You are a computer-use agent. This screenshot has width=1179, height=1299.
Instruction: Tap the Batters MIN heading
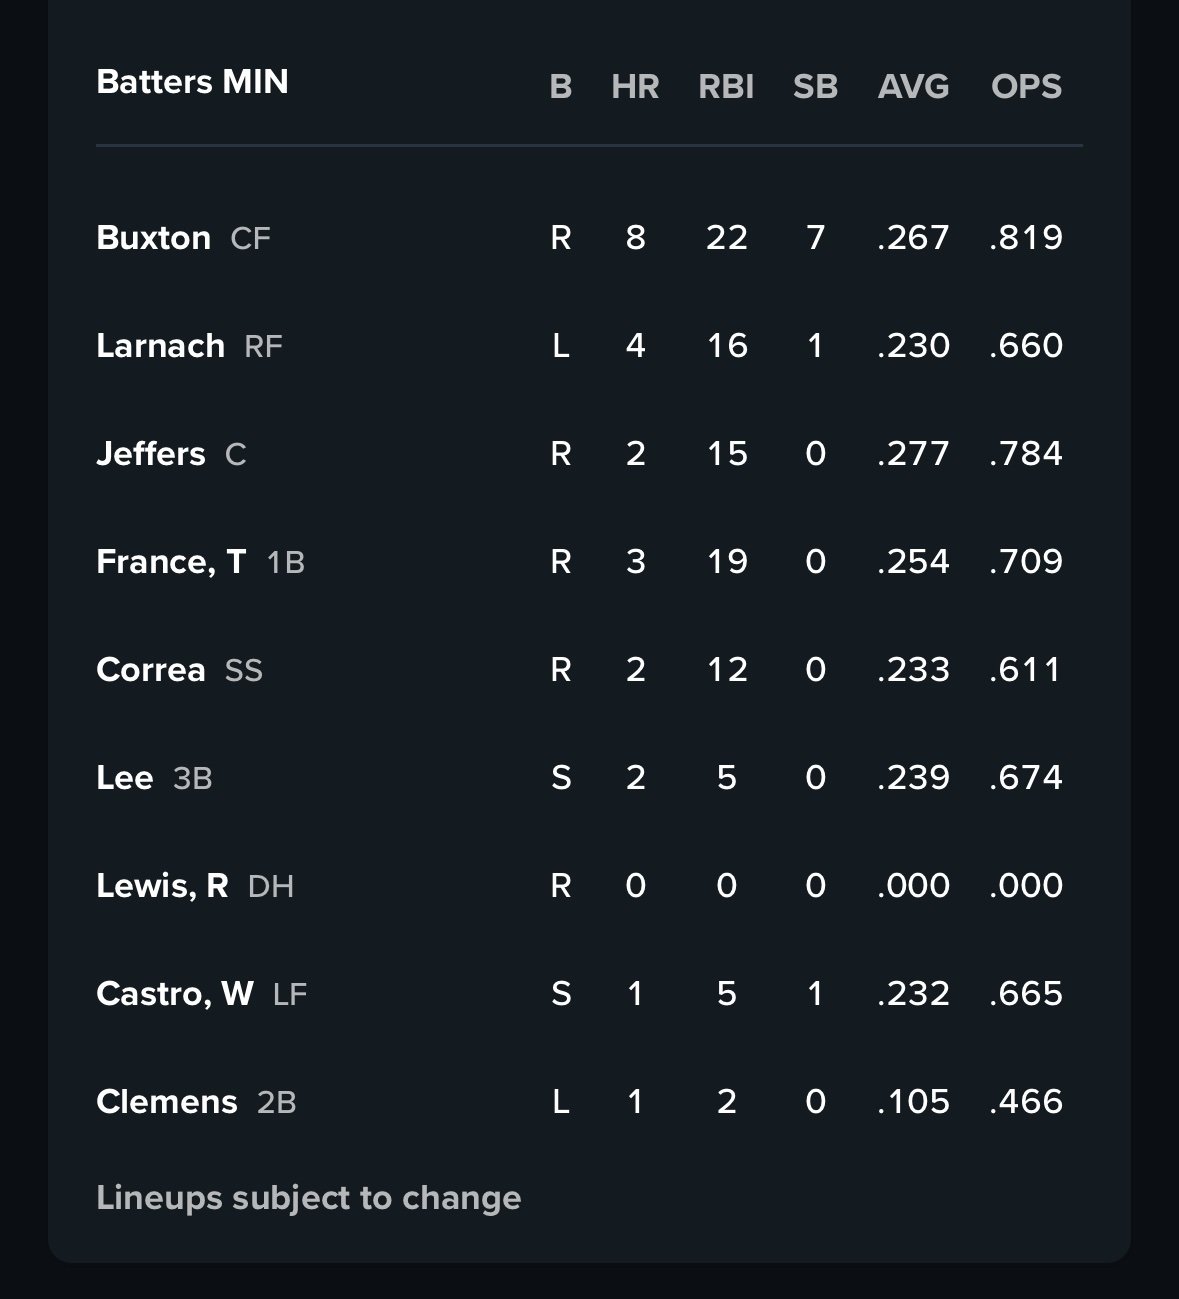(192, 82)
